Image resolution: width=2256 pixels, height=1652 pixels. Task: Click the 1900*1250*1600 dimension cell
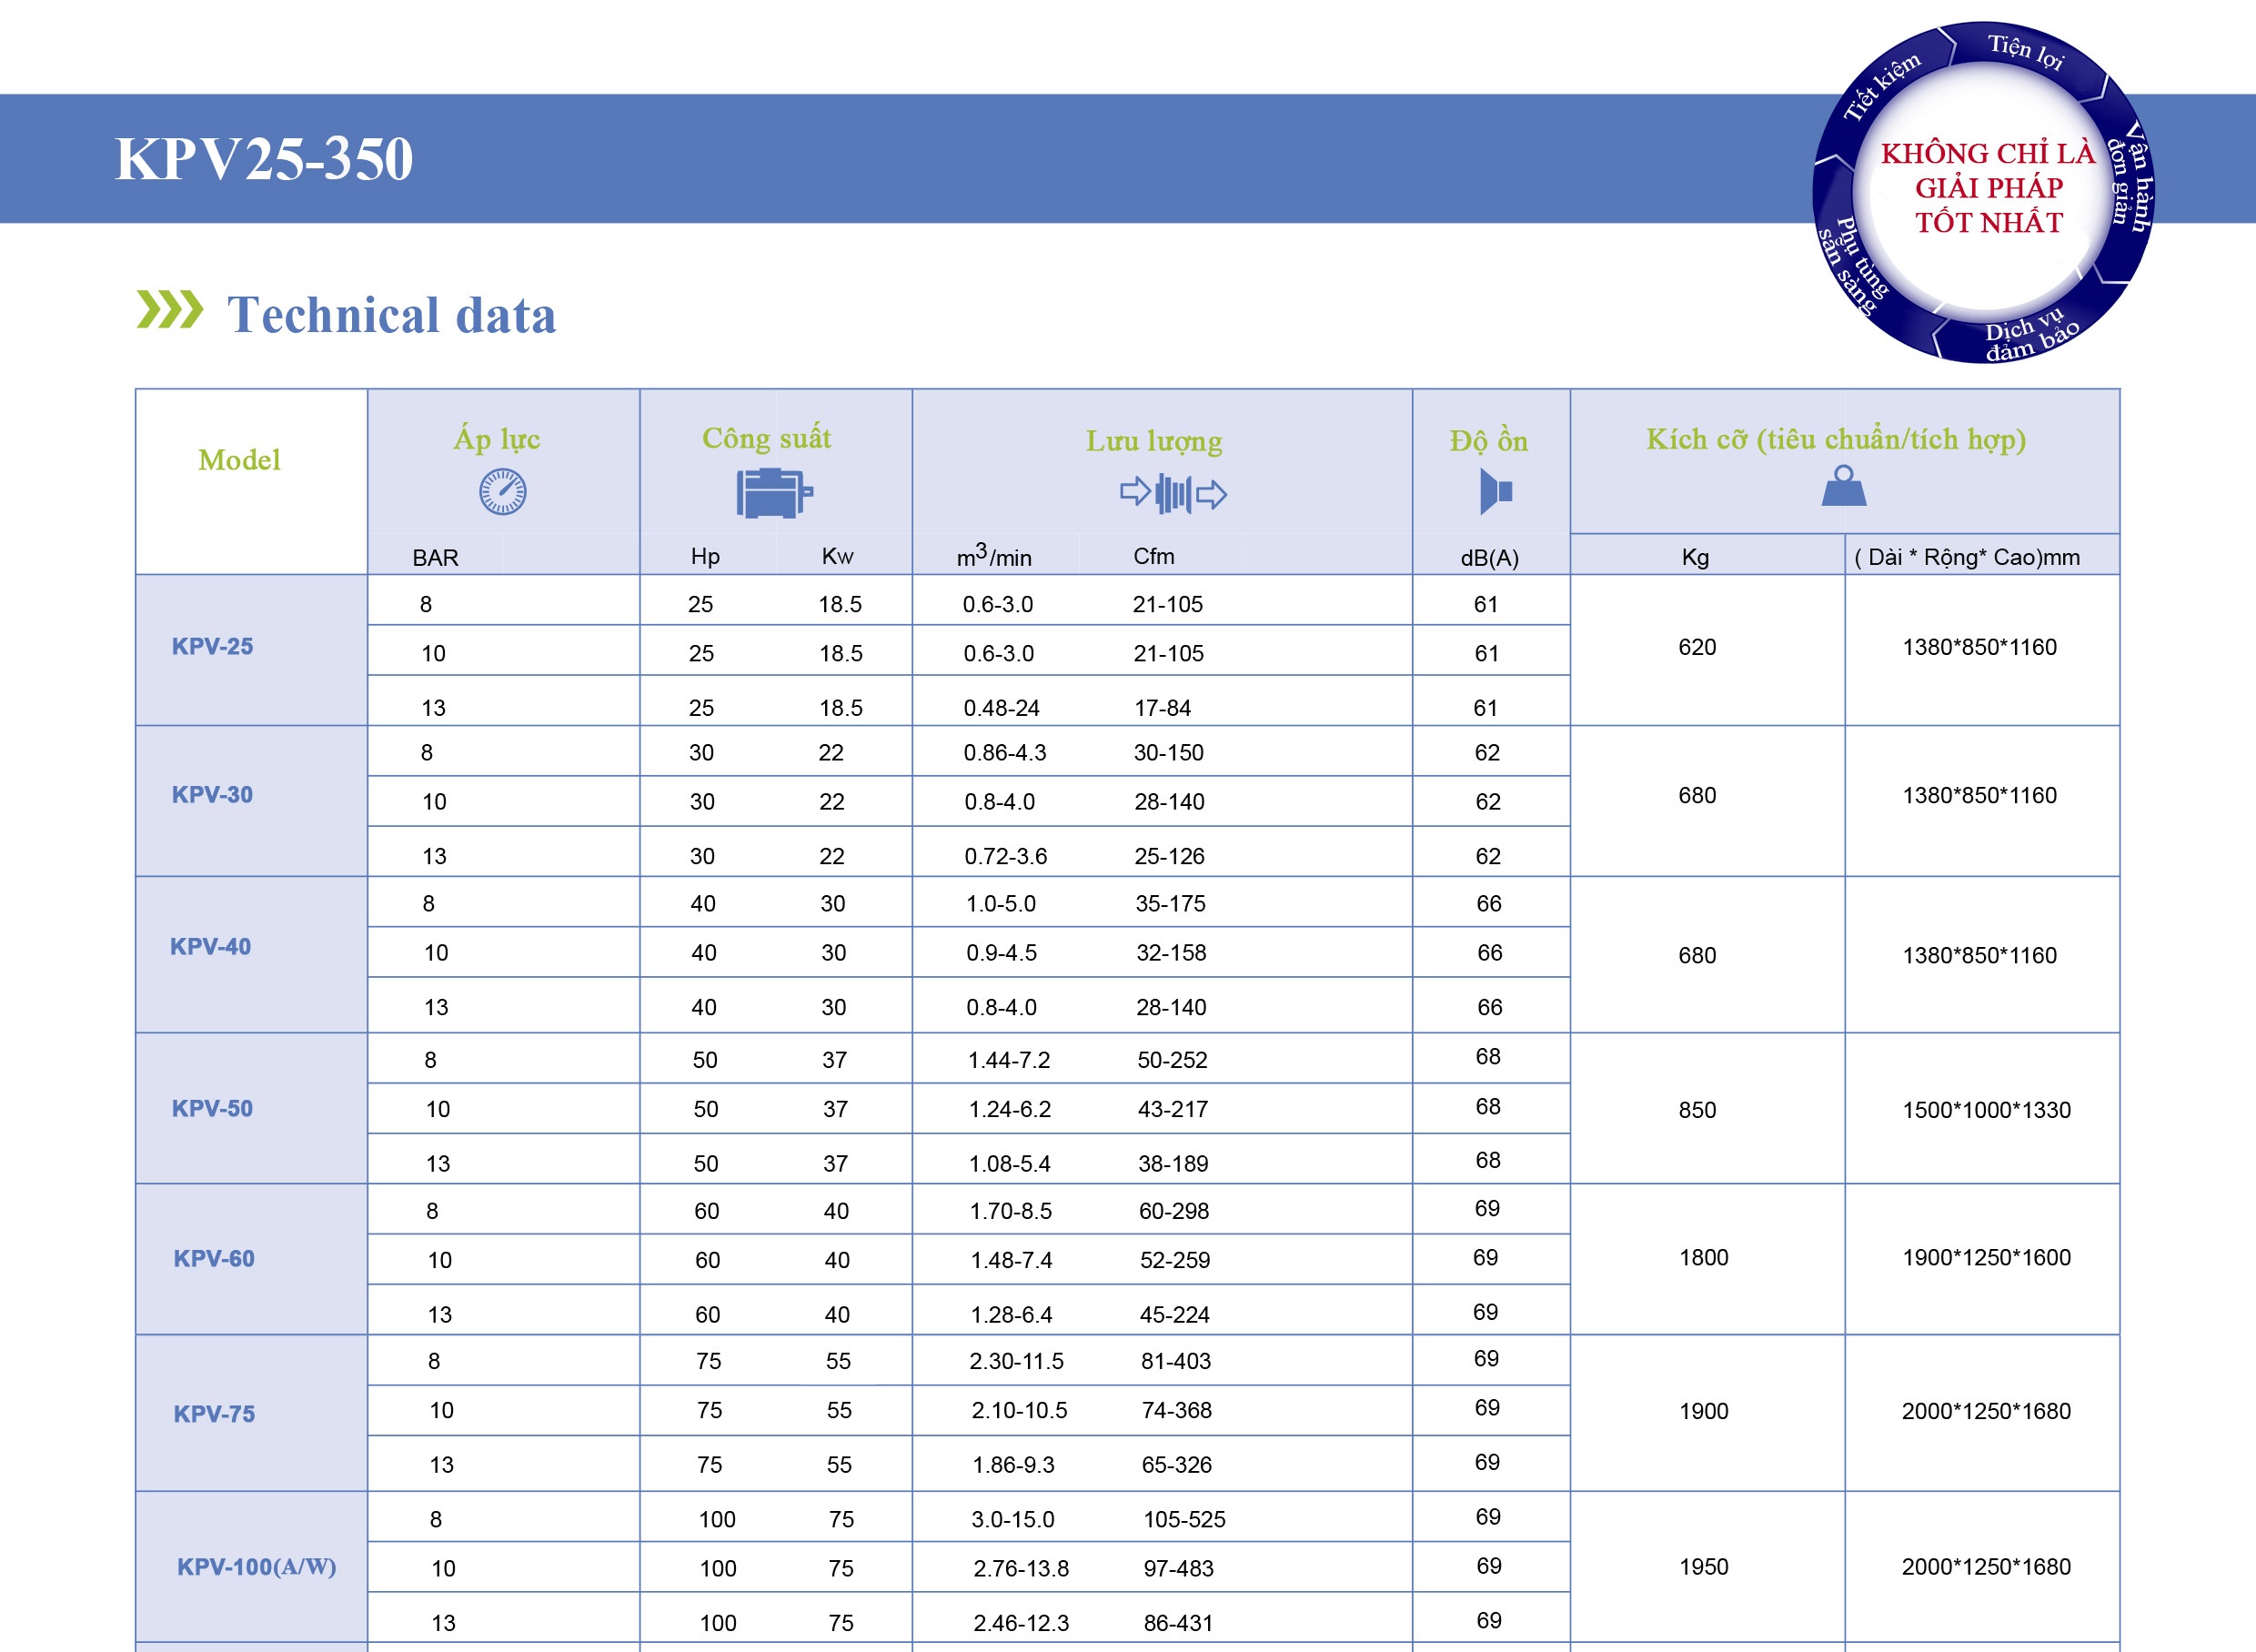(x=1985, y=1257)
